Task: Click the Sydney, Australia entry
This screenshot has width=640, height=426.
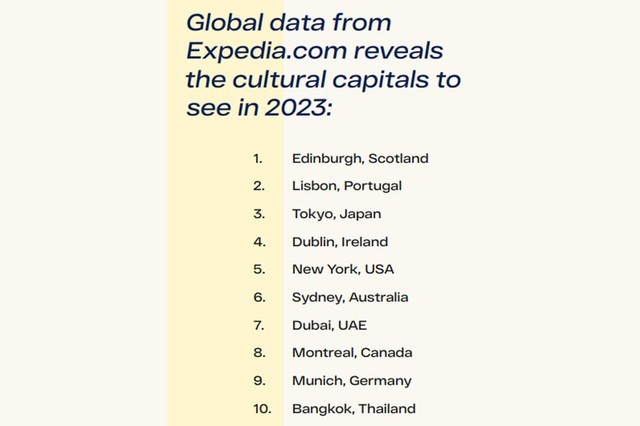Action: [350, 297]
